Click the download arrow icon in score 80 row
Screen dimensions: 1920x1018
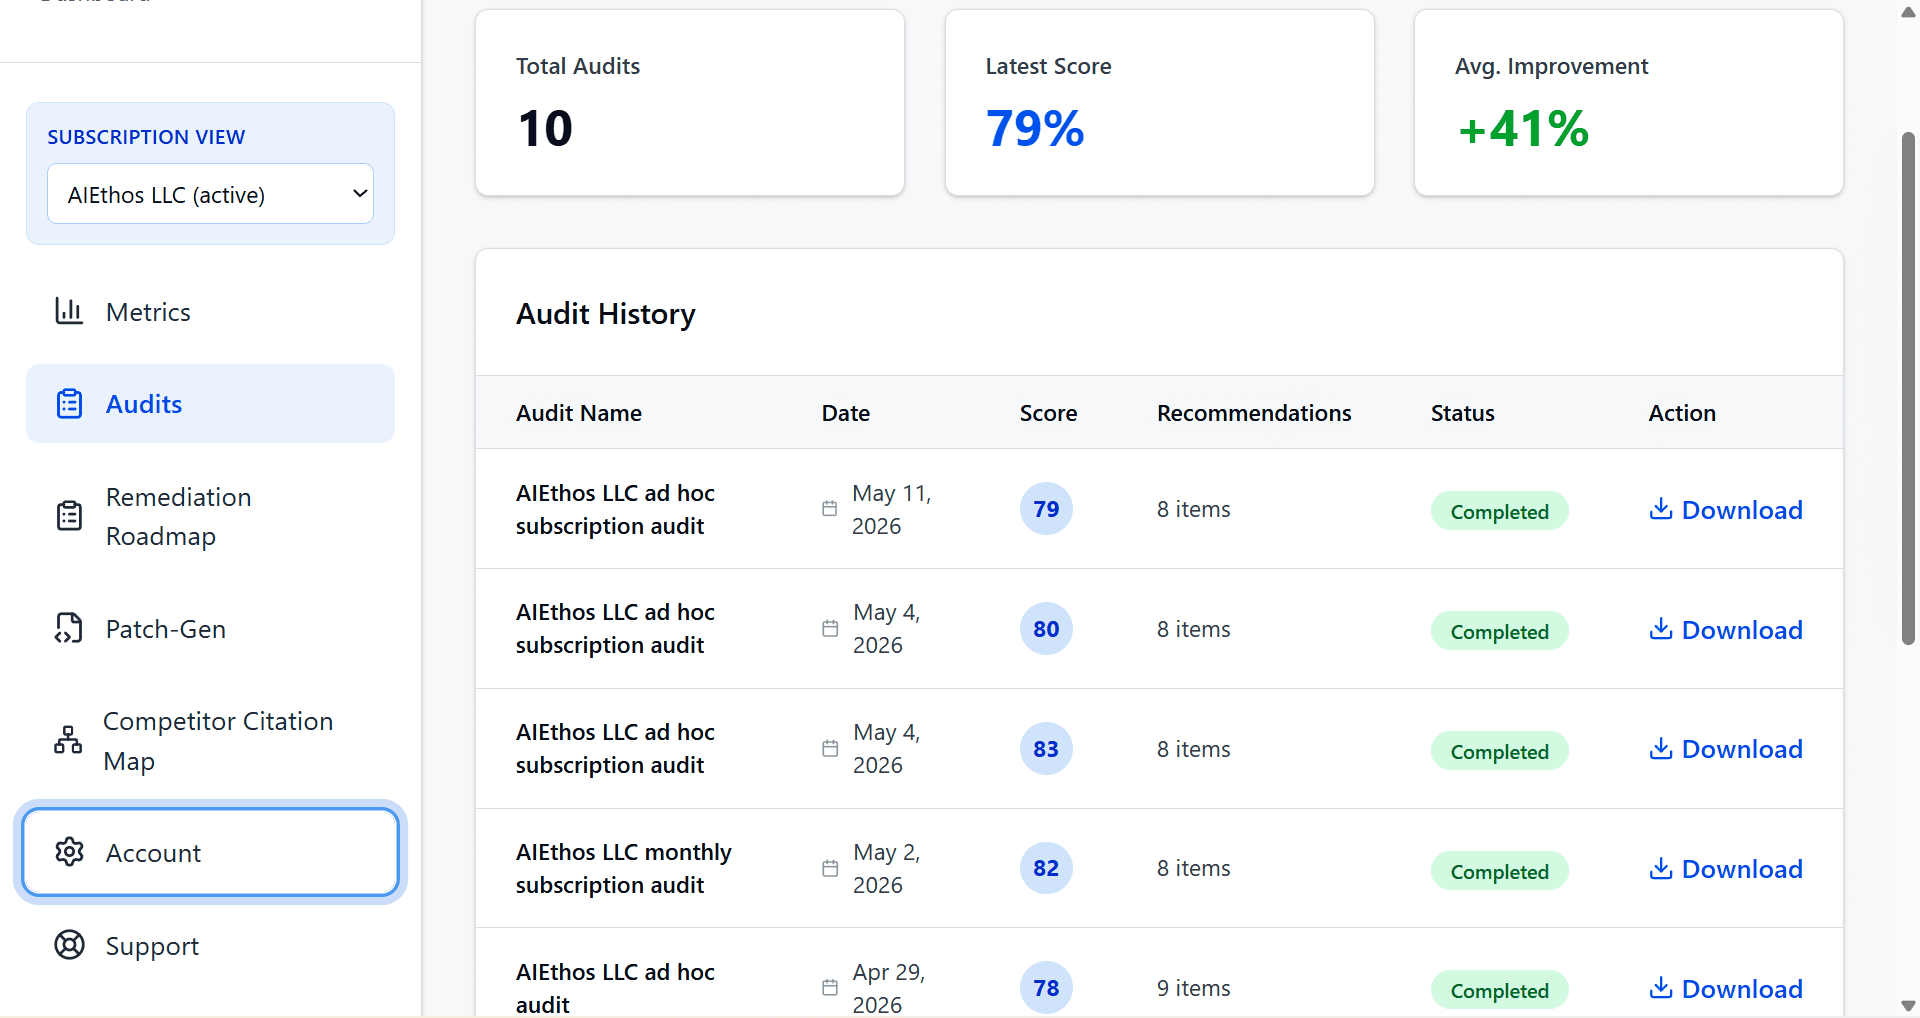[1661, 629]
